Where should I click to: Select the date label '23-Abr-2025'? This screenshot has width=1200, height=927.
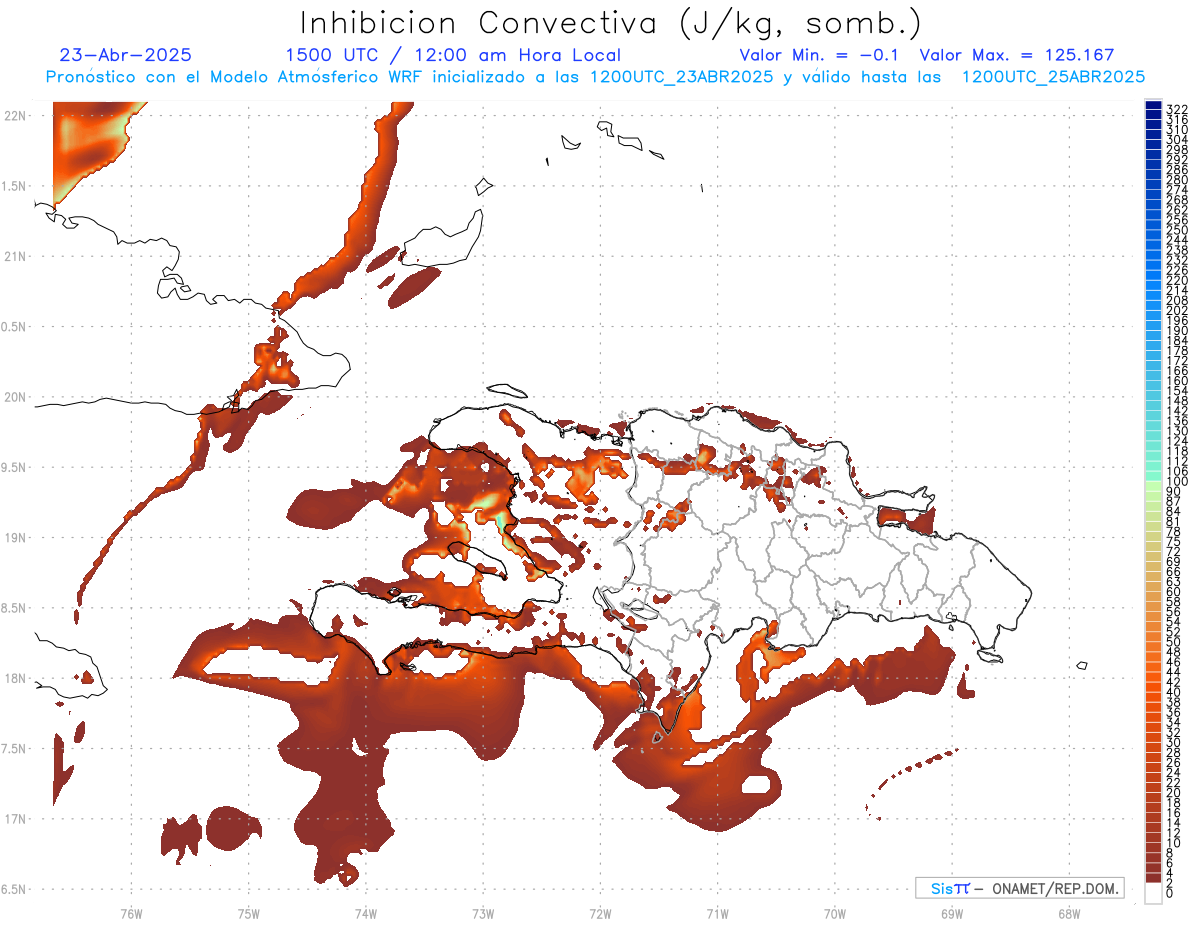tap(126, 55)
